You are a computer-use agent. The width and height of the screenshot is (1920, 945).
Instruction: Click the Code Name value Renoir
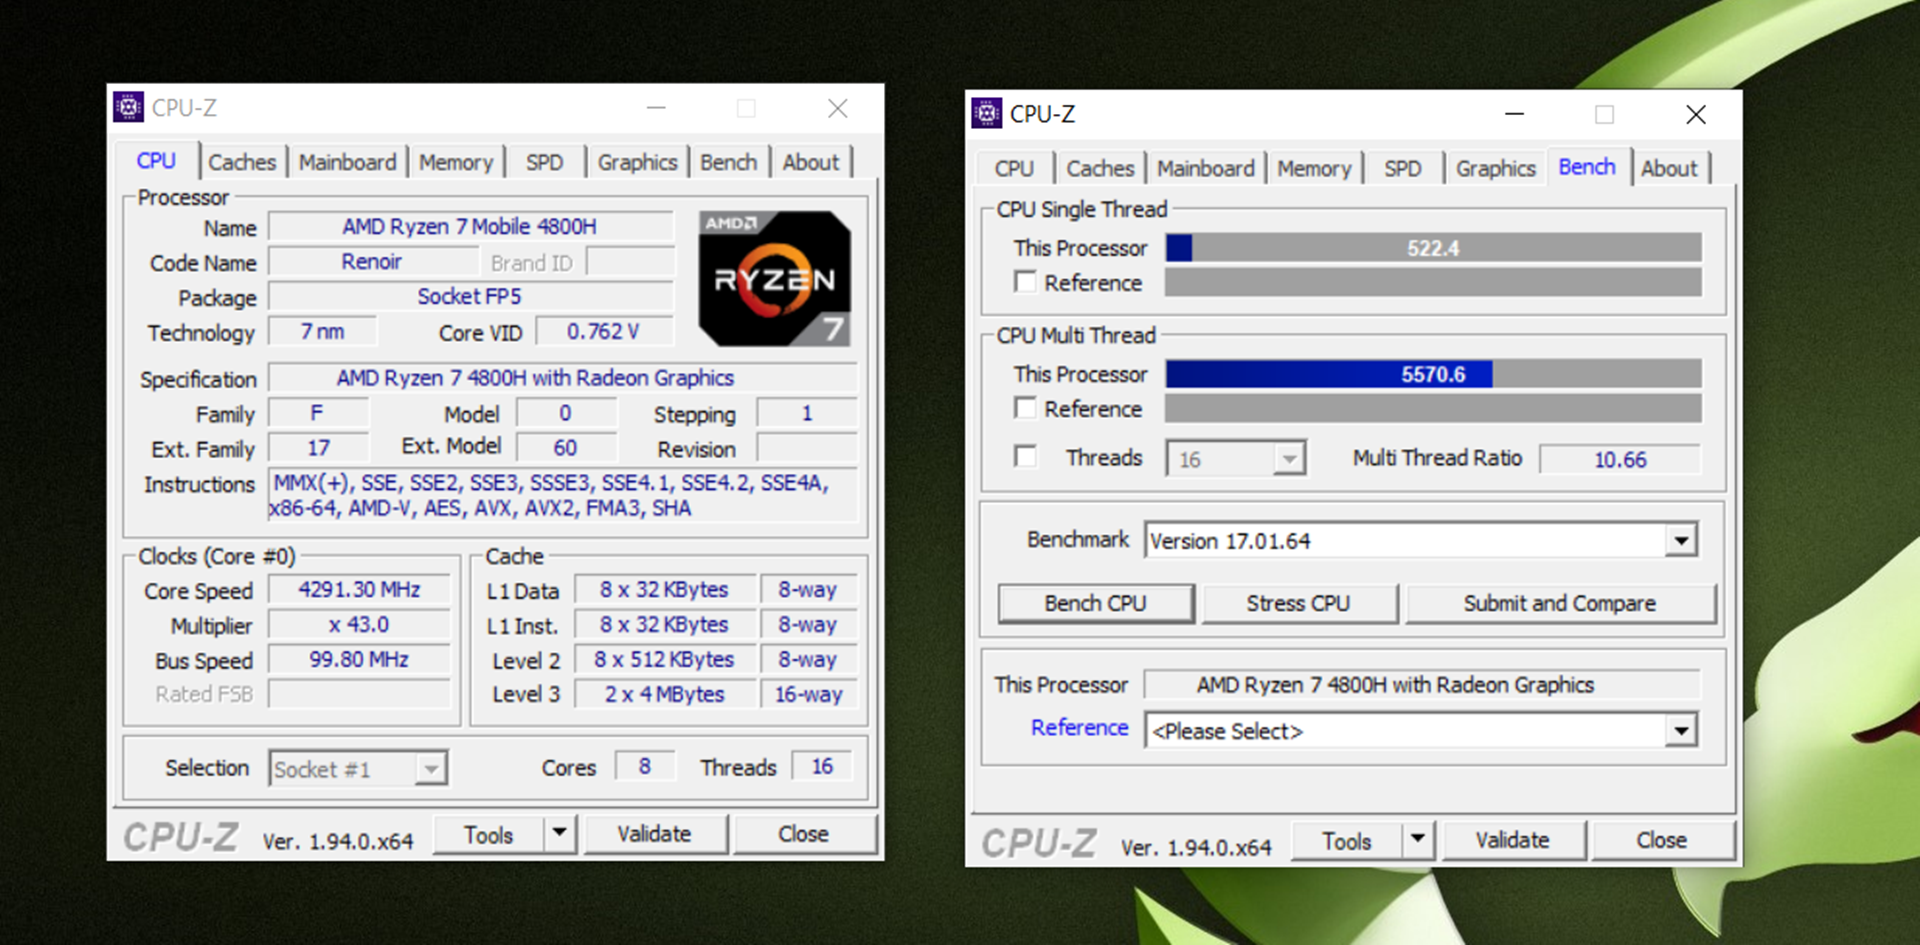click(x=372, y=262)
